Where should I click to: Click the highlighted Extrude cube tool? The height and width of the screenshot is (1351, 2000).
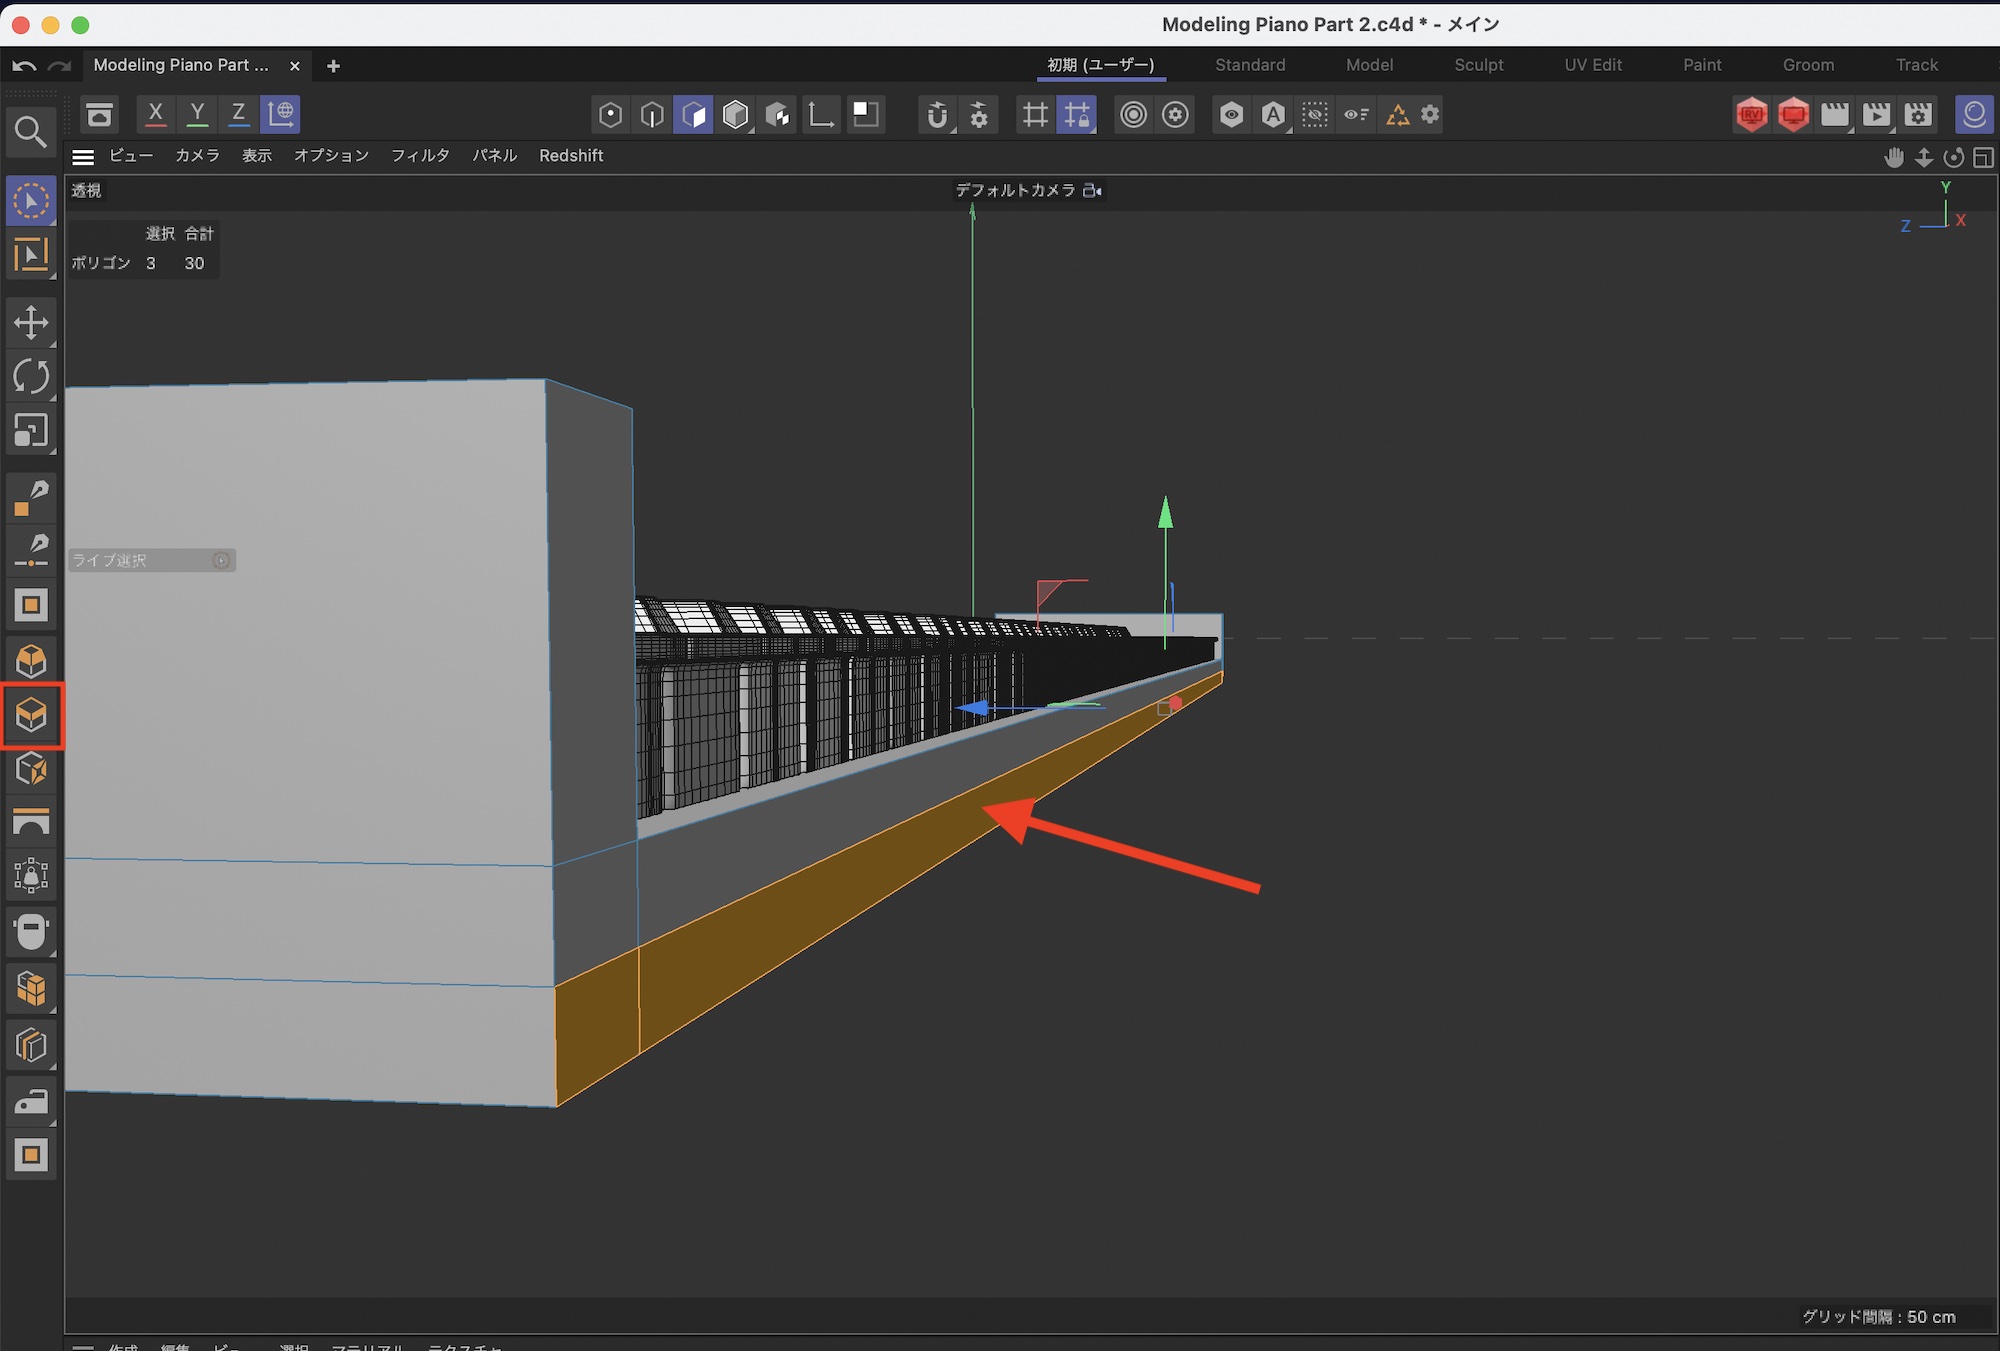pos(32,715)
